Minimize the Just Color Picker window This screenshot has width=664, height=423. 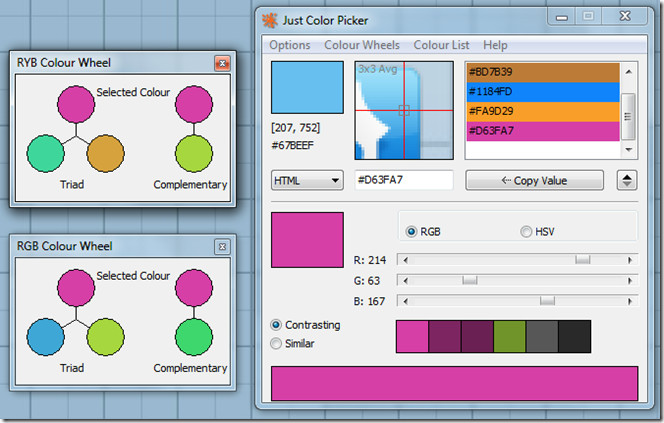click(x=562, y=17)
